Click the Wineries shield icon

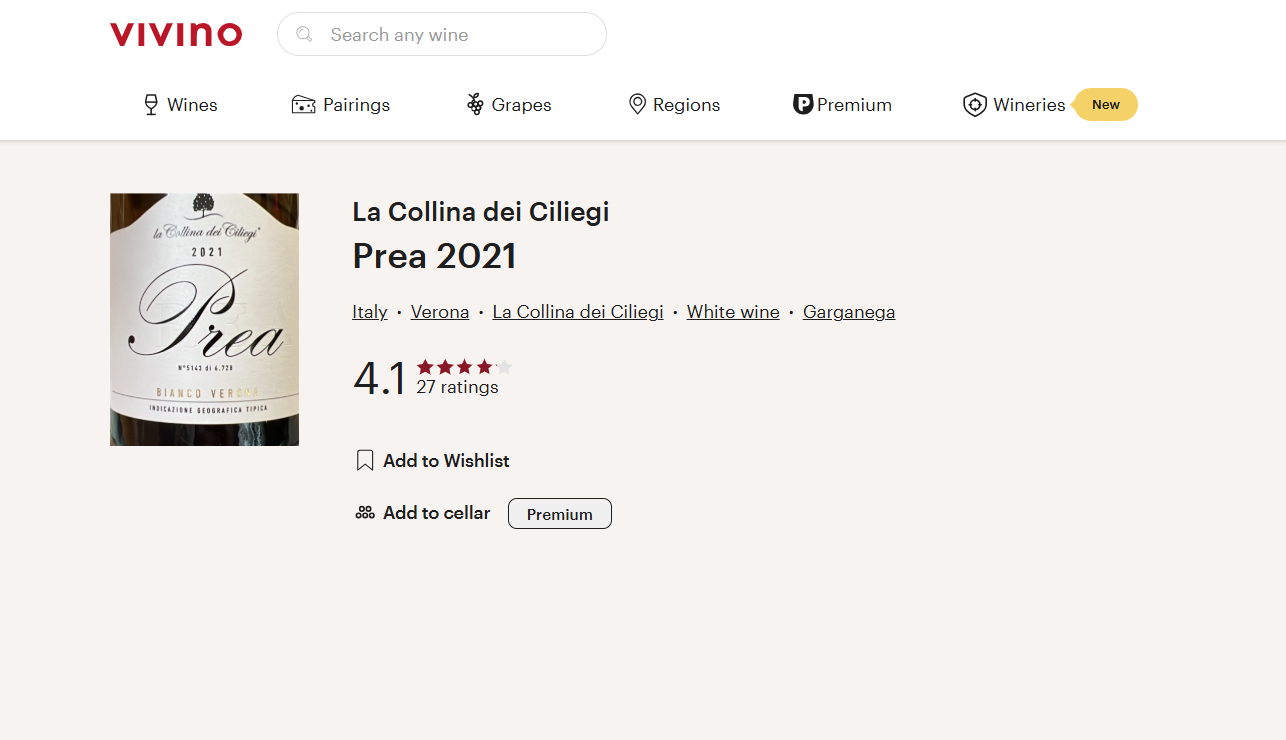(974, 105)
